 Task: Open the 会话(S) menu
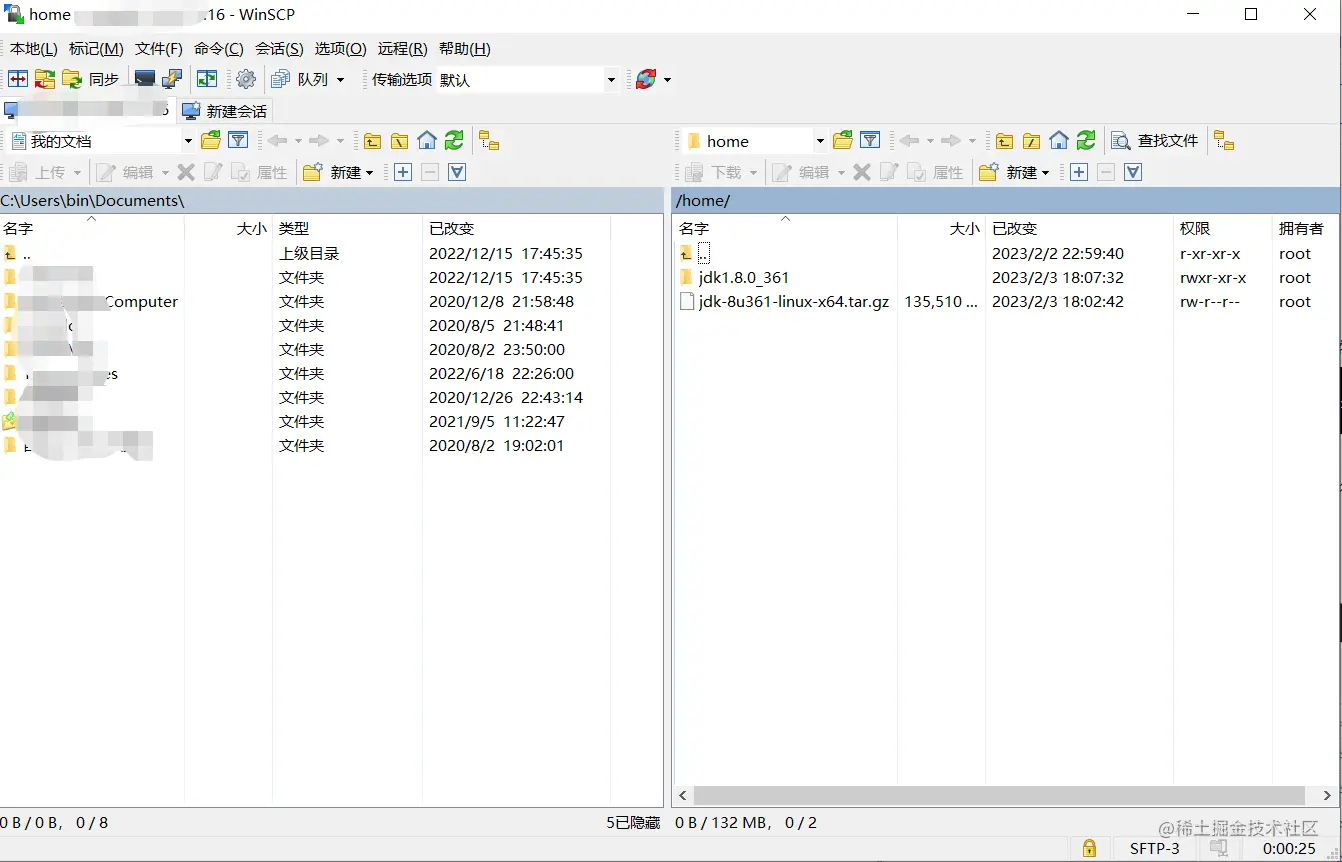[x=279, y=48]
